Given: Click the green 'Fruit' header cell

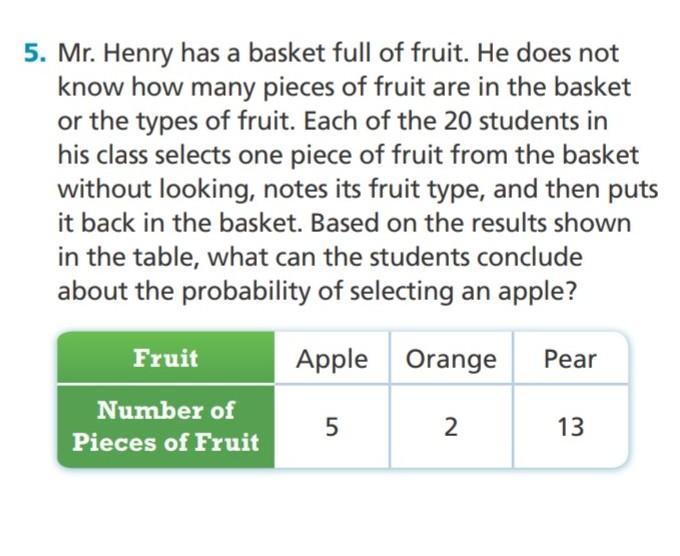Looking at the screenshot, I should click(x=165, y=358).
